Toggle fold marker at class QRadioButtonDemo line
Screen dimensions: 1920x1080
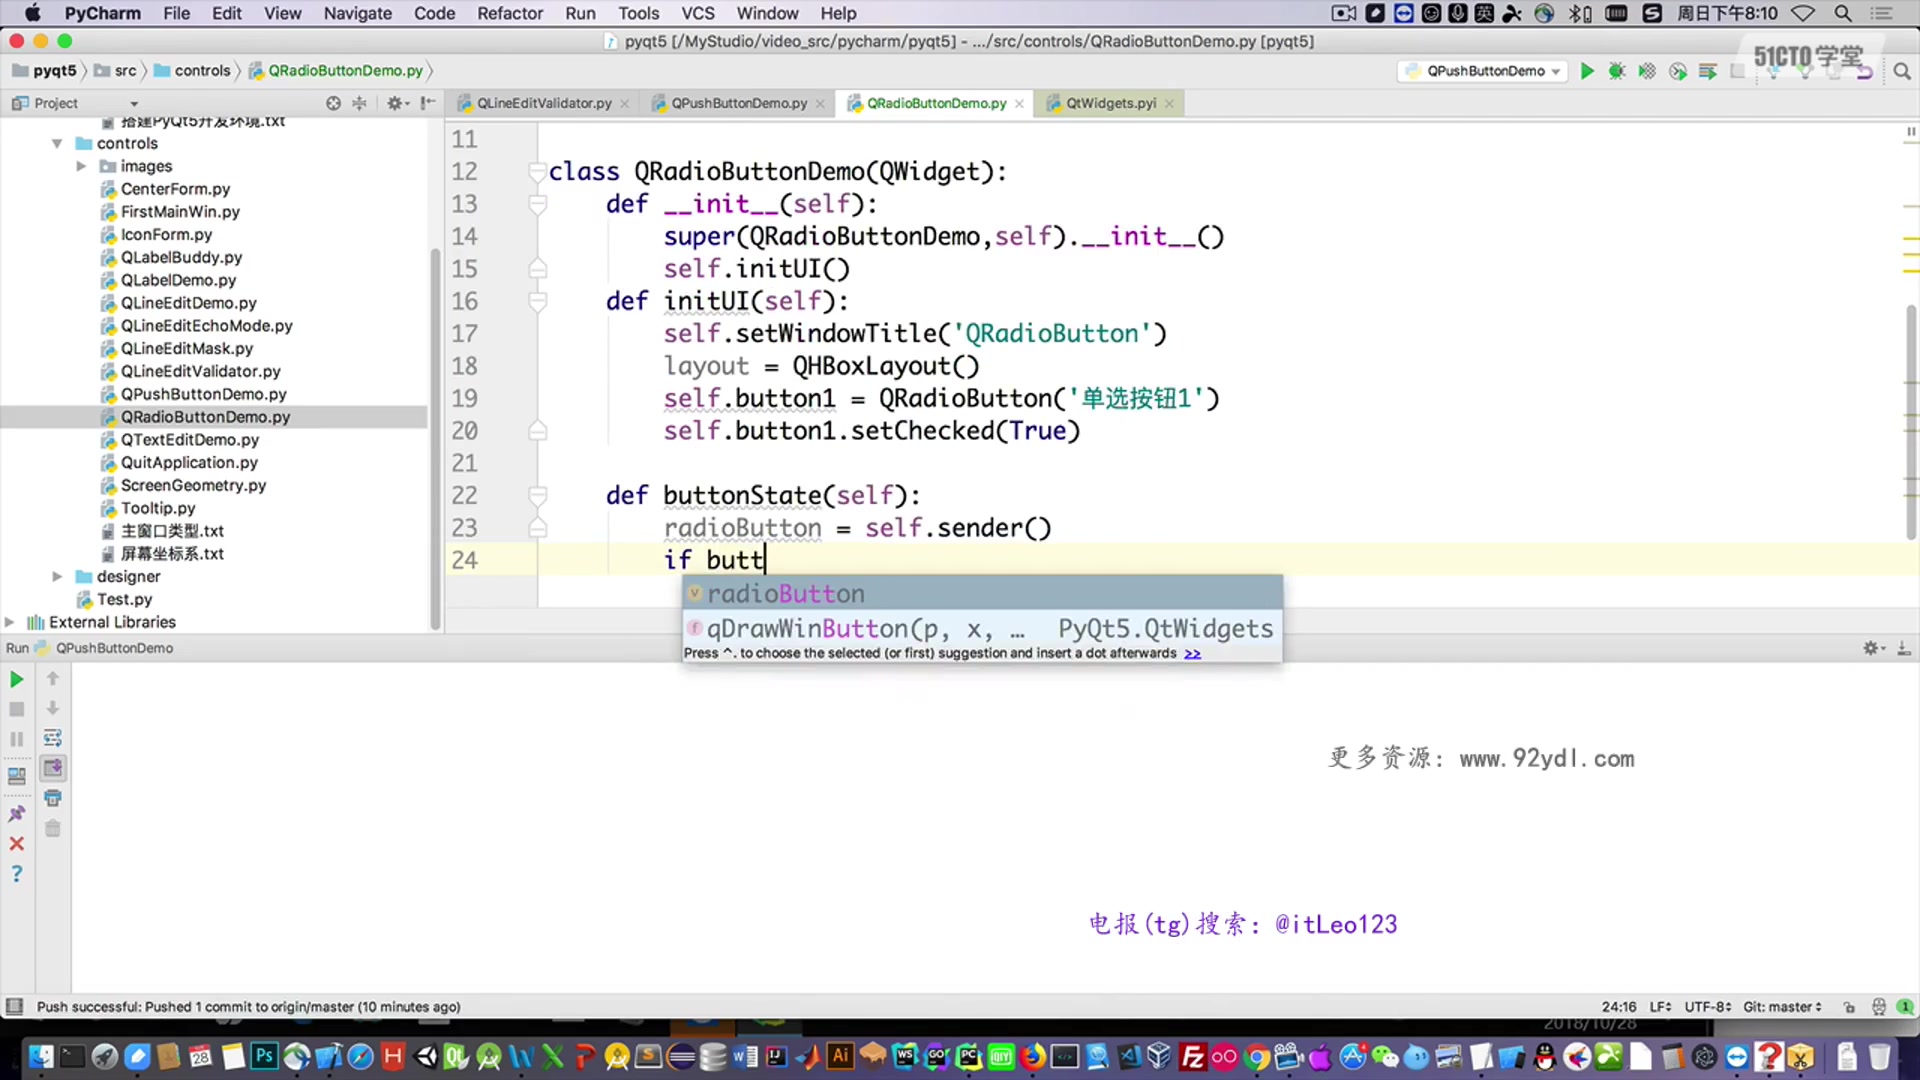pos(537,171)
